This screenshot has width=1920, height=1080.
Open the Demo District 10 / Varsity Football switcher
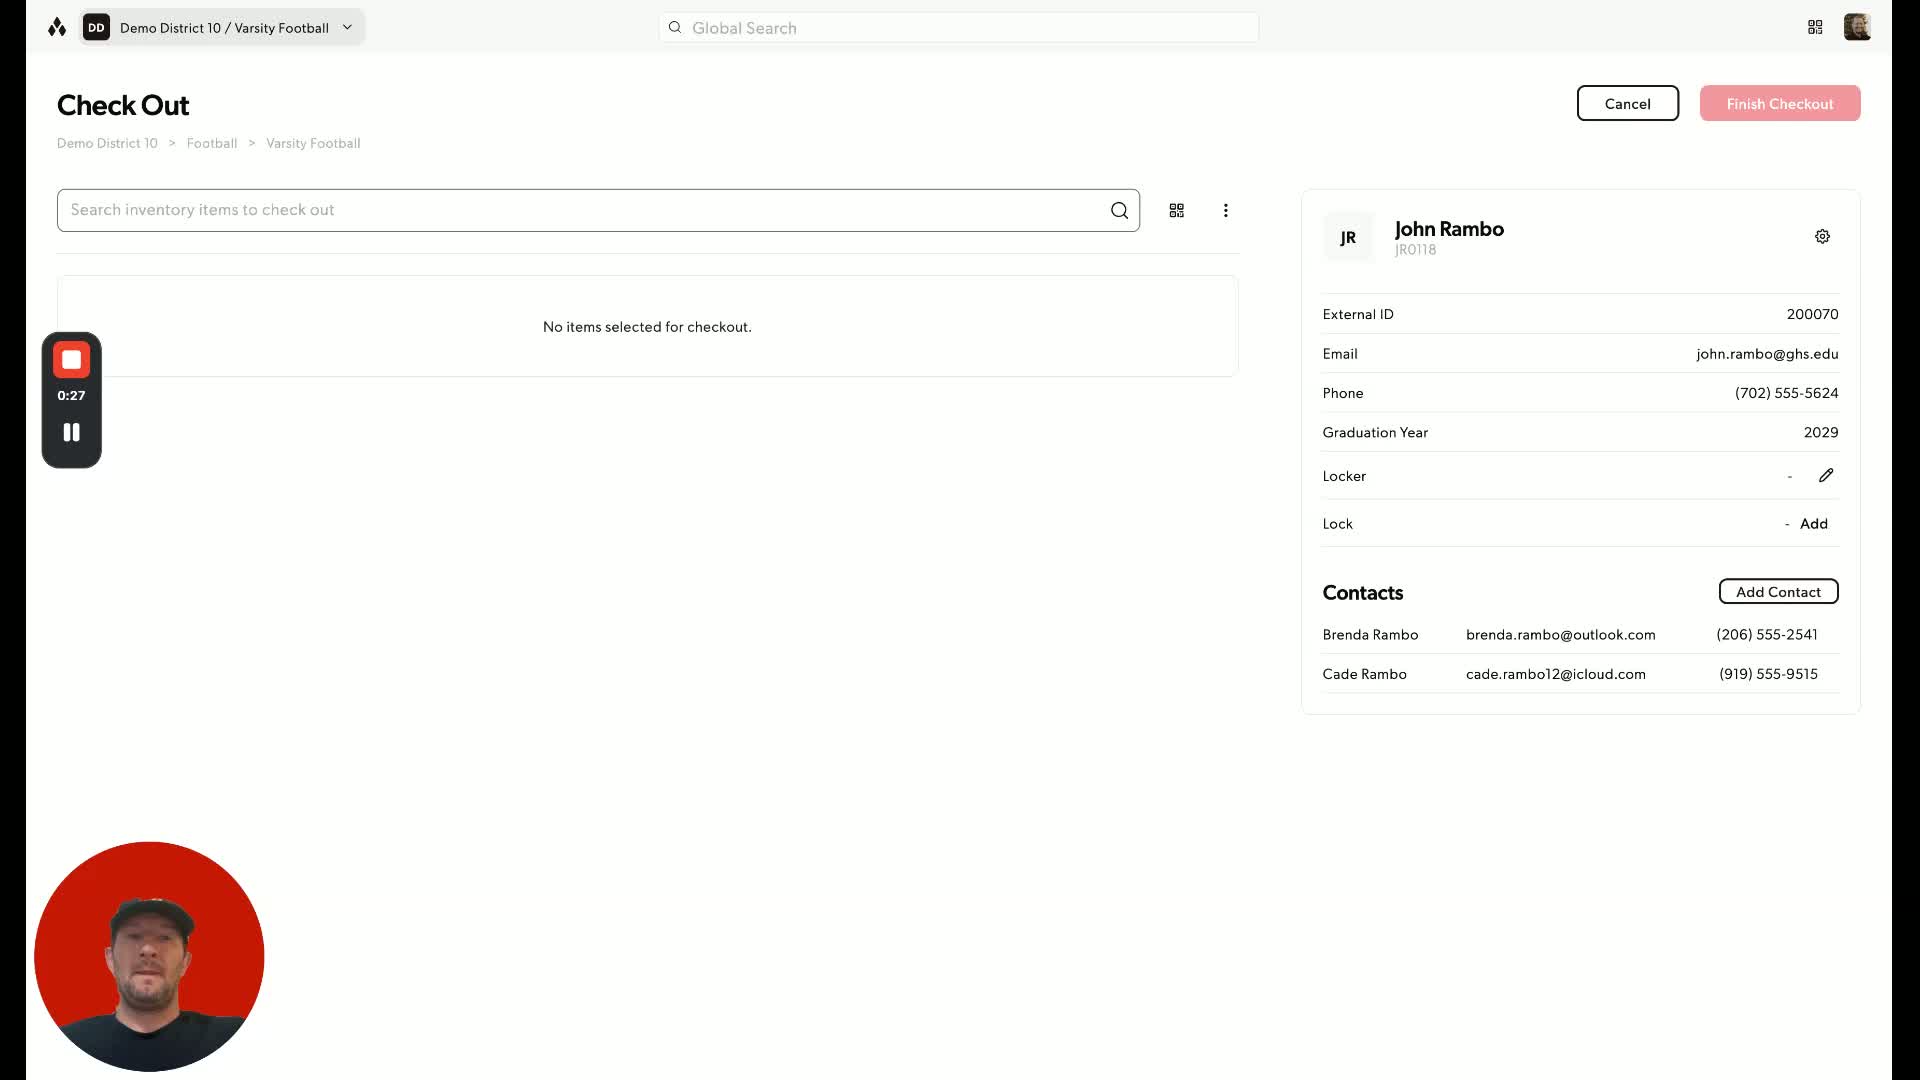(x=224, y=28)
